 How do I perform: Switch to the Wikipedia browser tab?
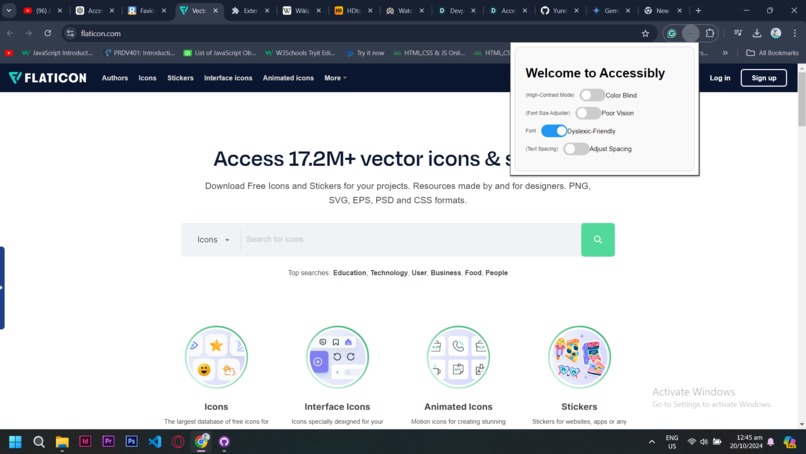(300, 10)
